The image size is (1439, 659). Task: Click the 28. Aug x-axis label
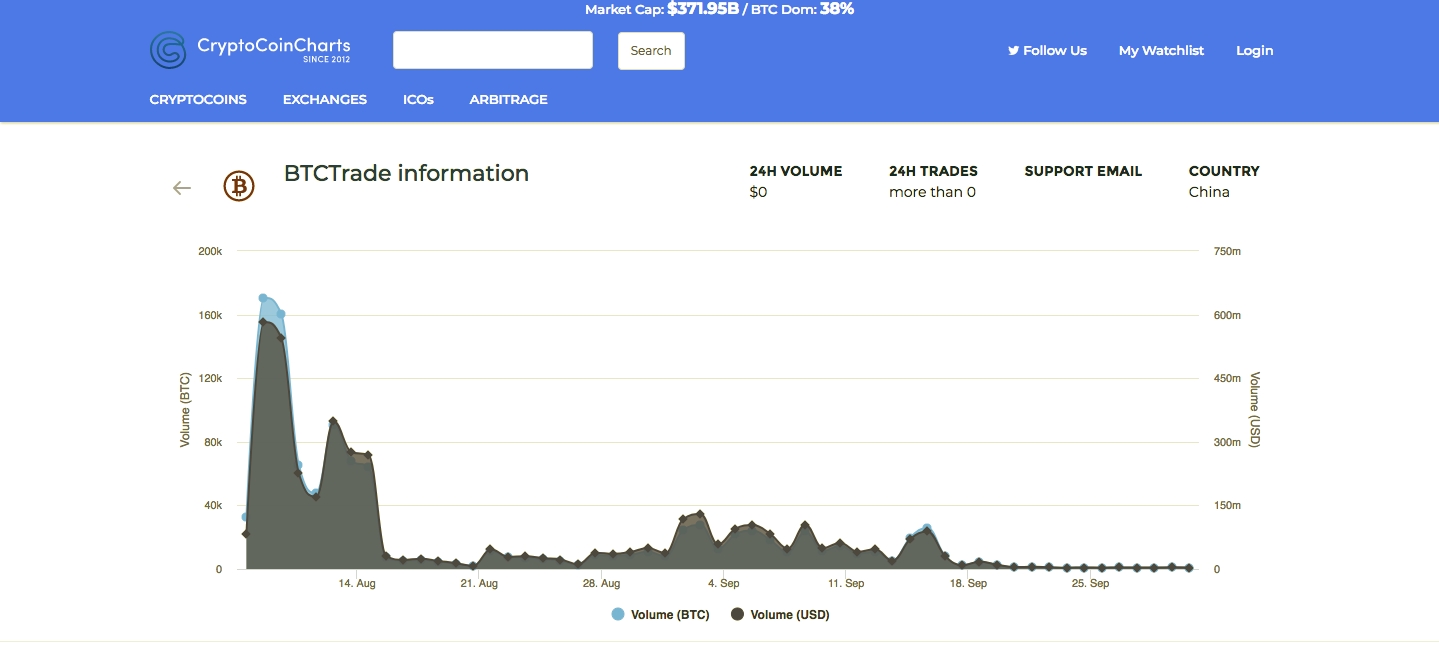pyautogui.click(x=602, y=583)
